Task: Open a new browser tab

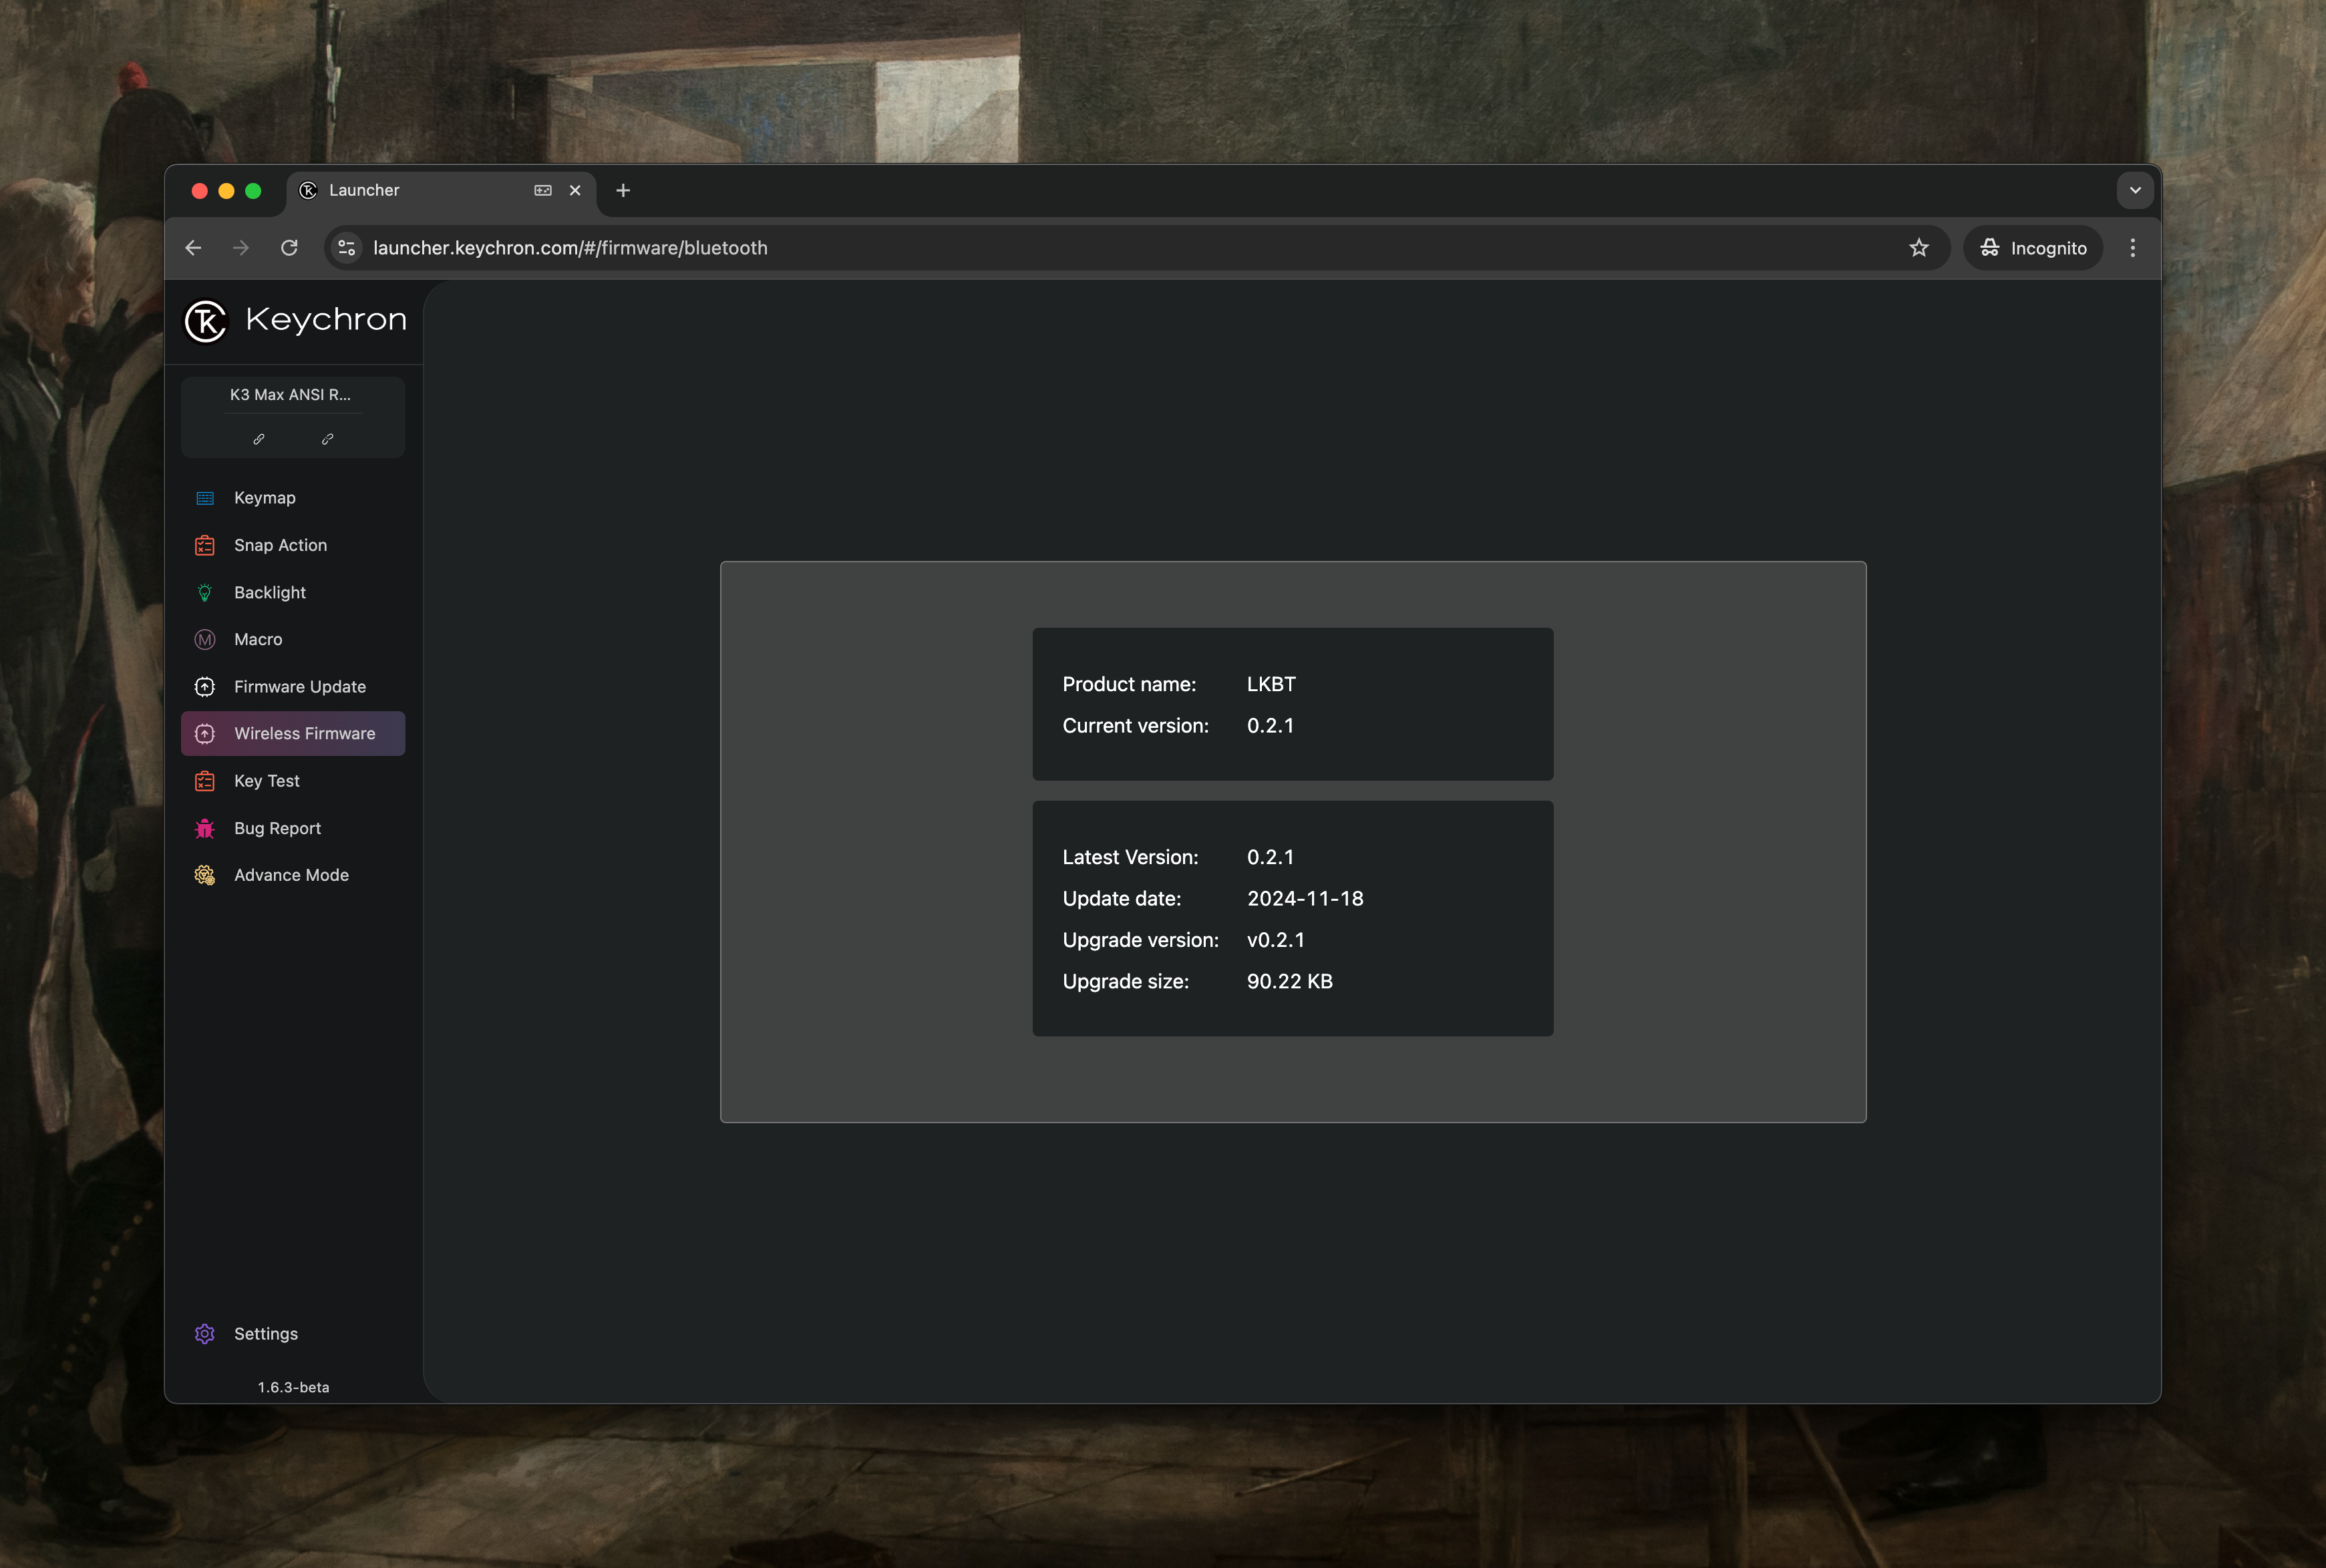Action: [x=623, y=190]
